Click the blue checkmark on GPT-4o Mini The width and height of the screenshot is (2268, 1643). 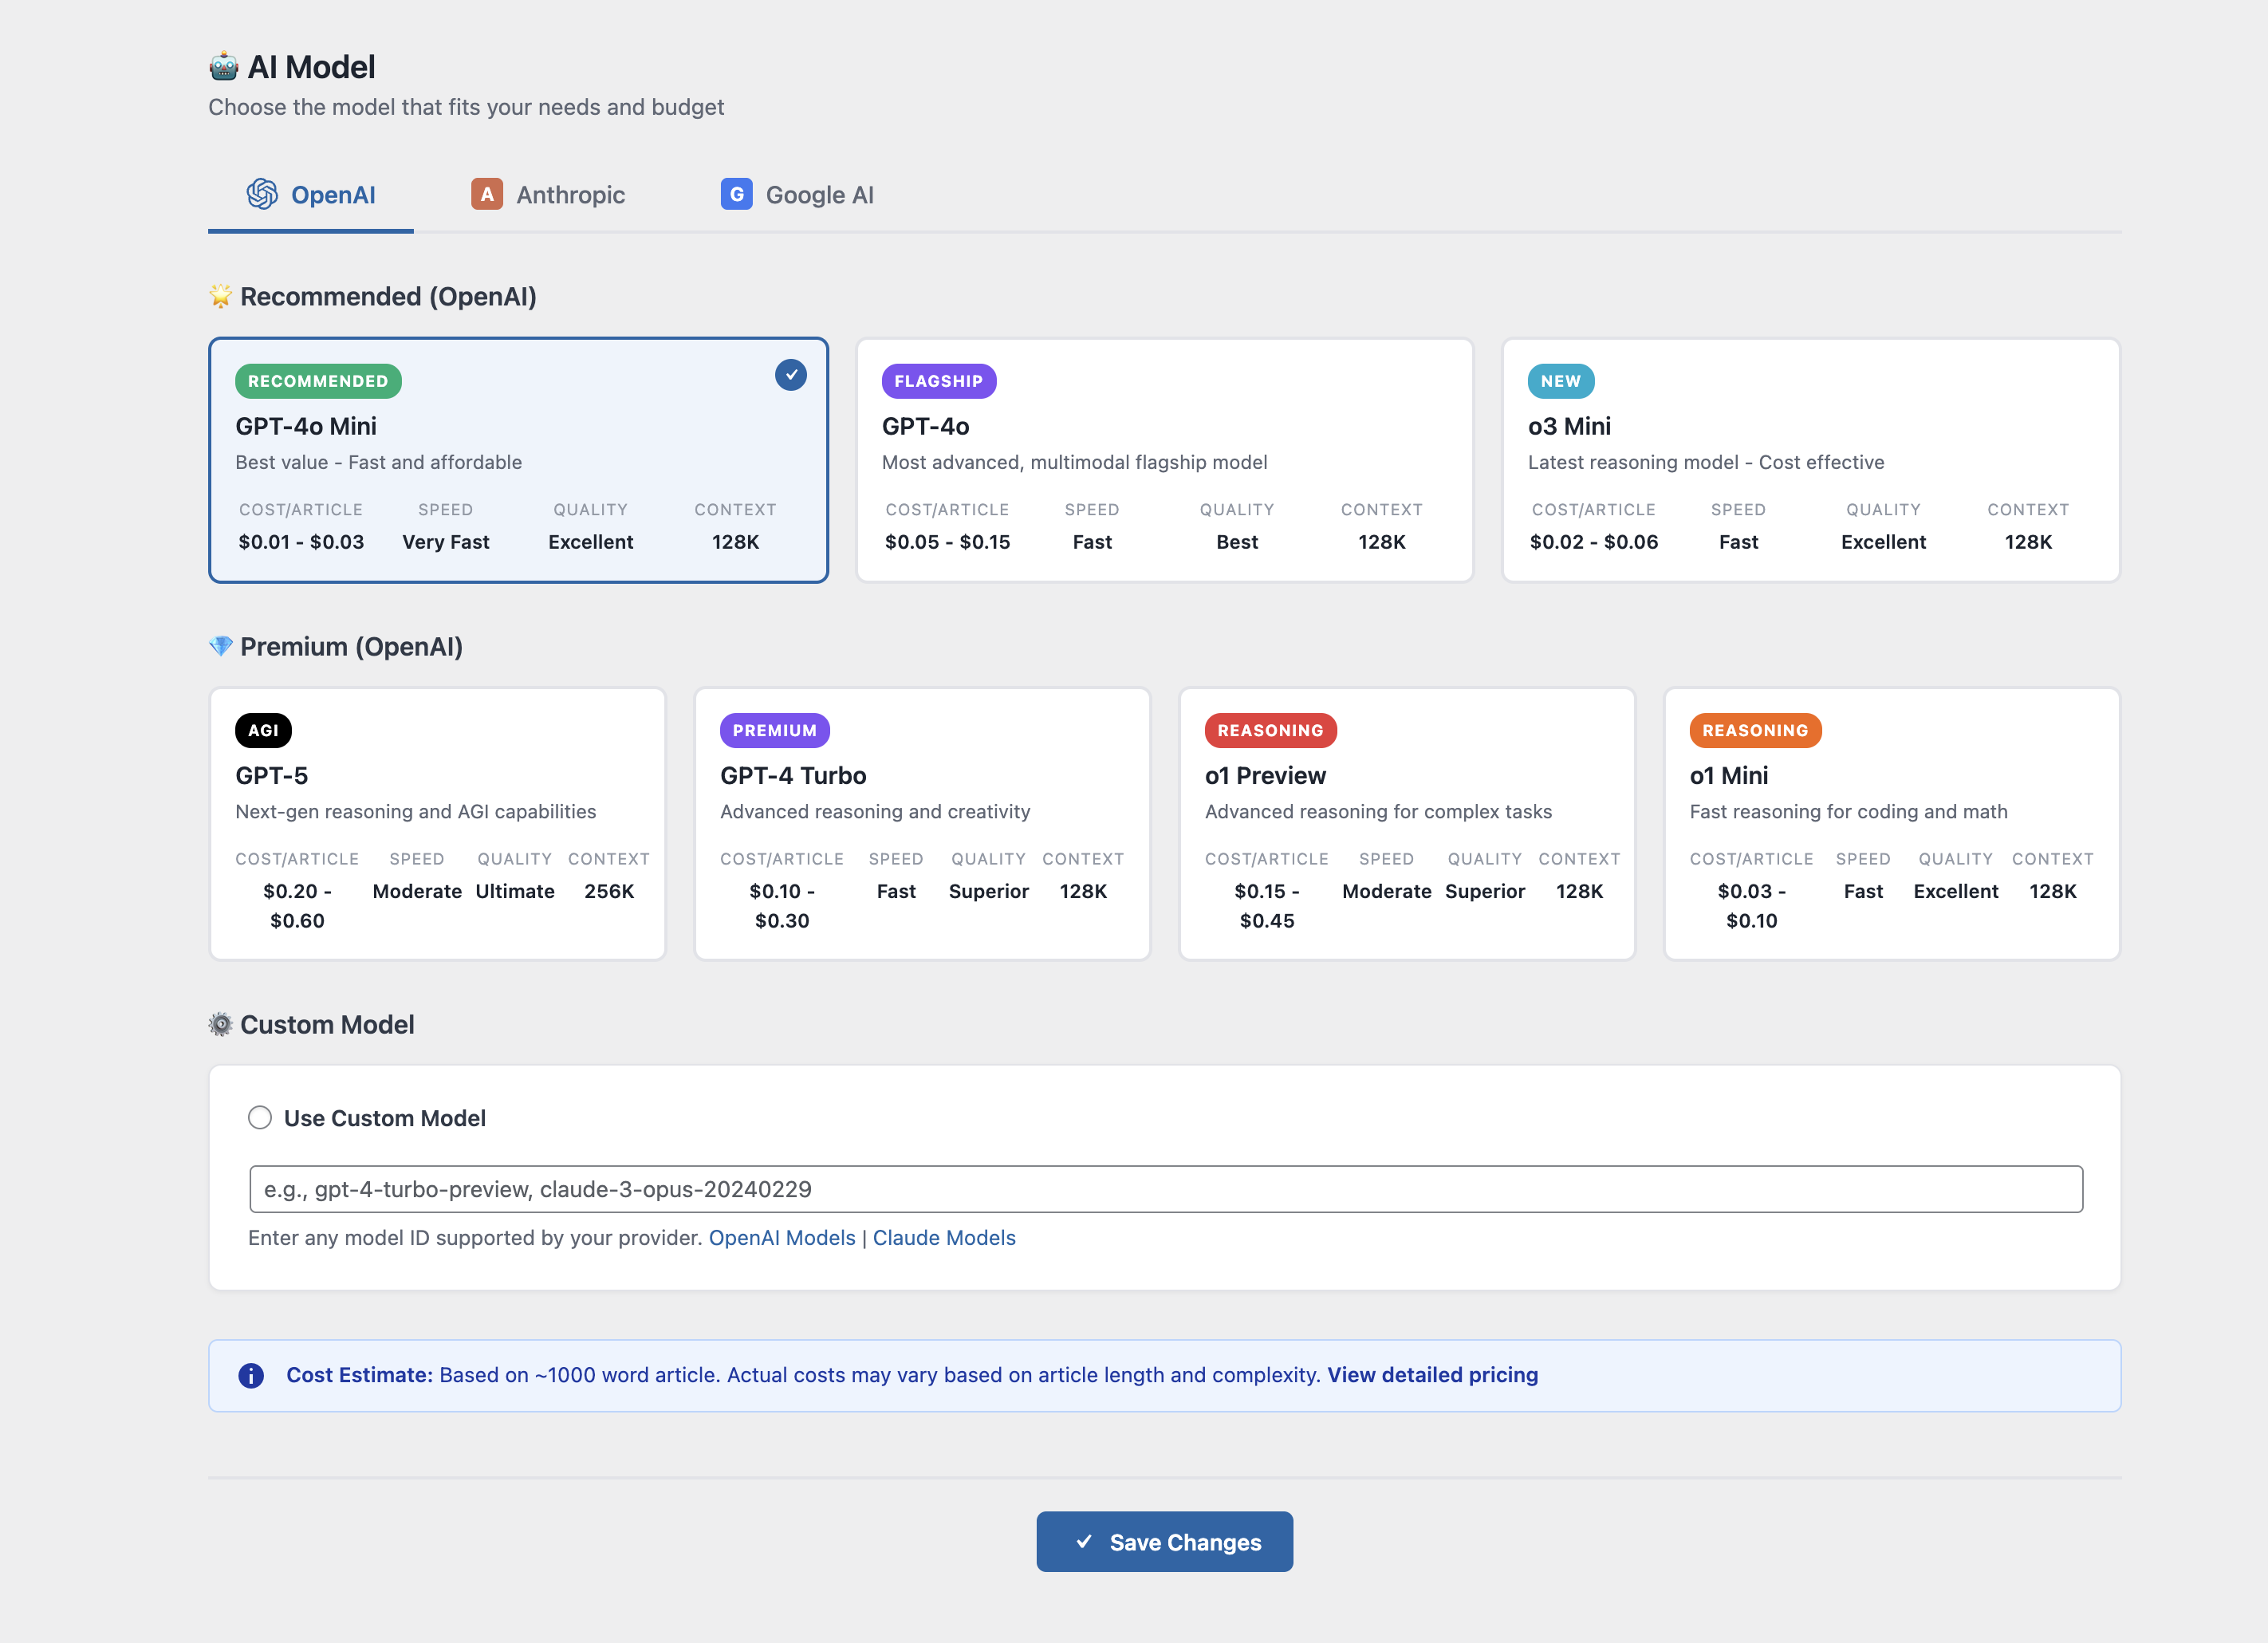click(x=790, y=375)
